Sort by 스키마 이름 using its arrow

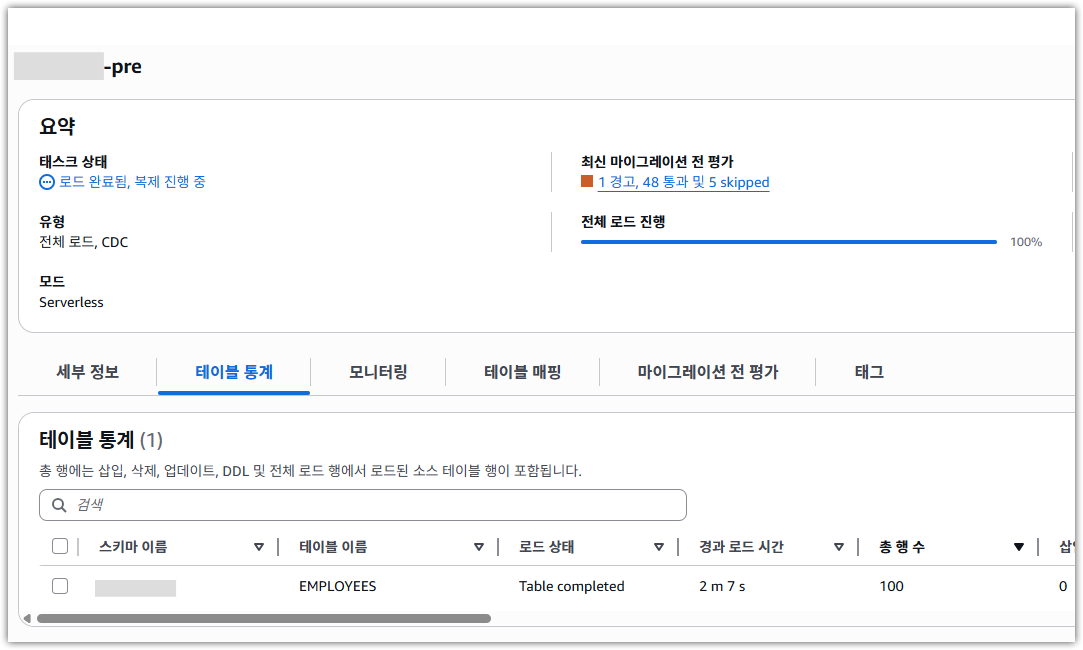point(259,547)
